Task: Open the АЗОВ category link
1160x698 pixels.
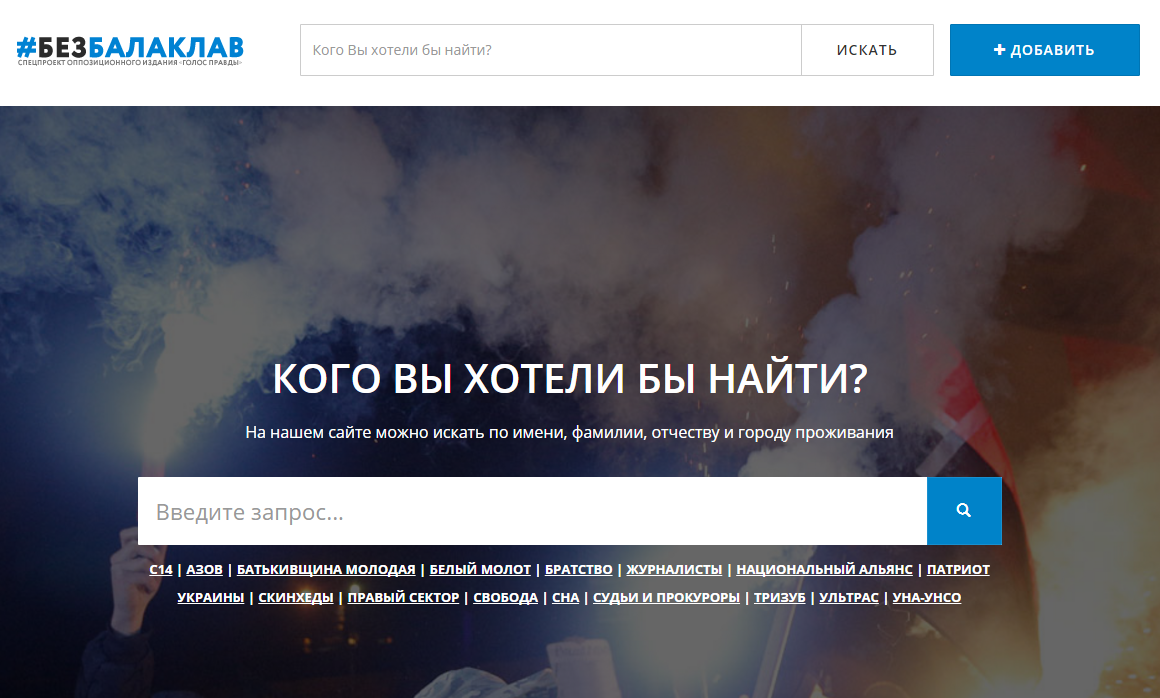Action: [204, 569]
